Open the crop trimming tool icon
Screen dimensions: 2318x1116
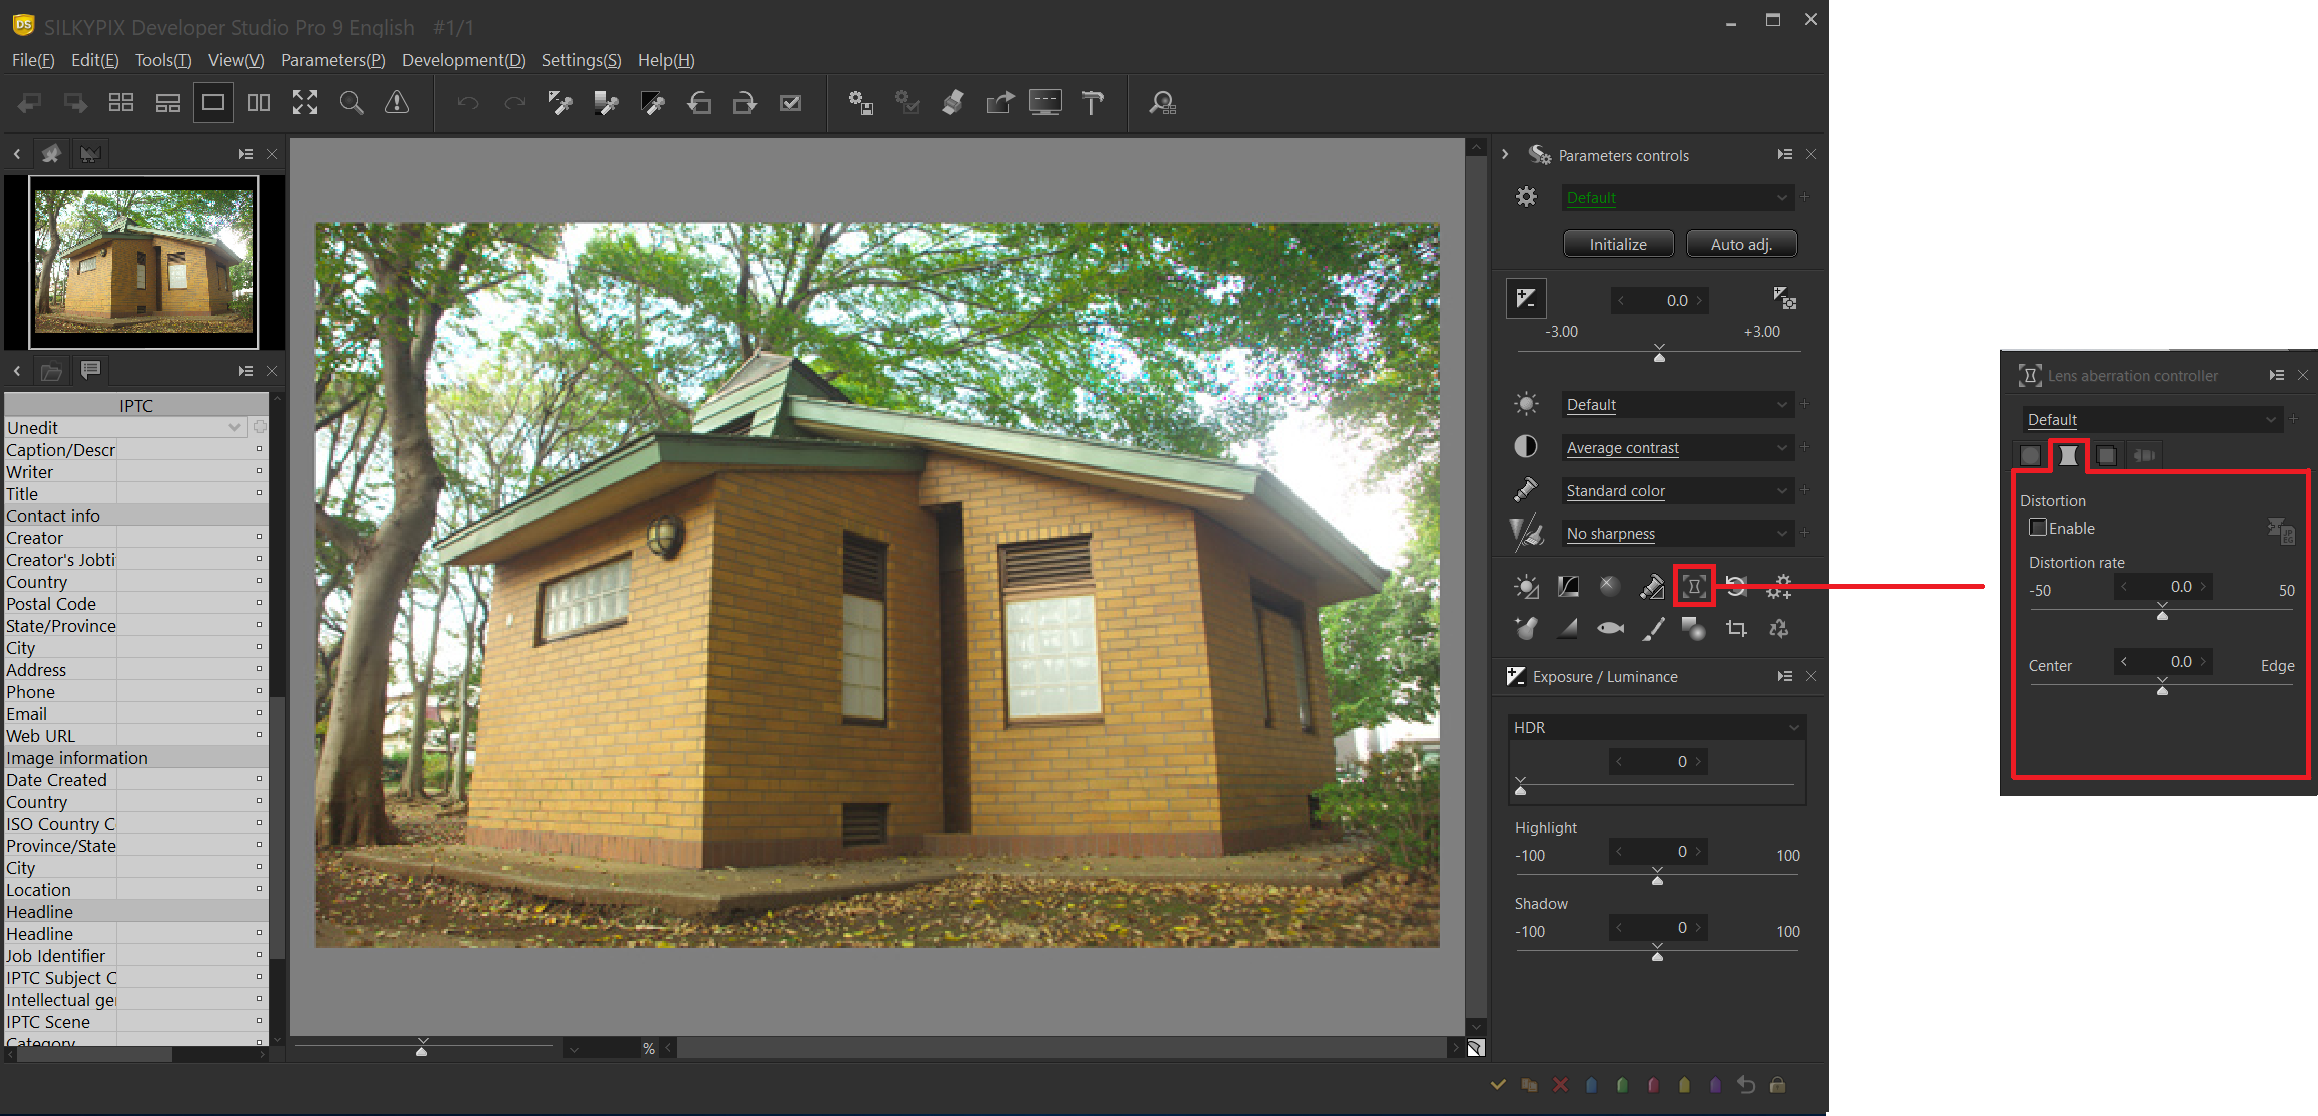[x=1736, y=628]
